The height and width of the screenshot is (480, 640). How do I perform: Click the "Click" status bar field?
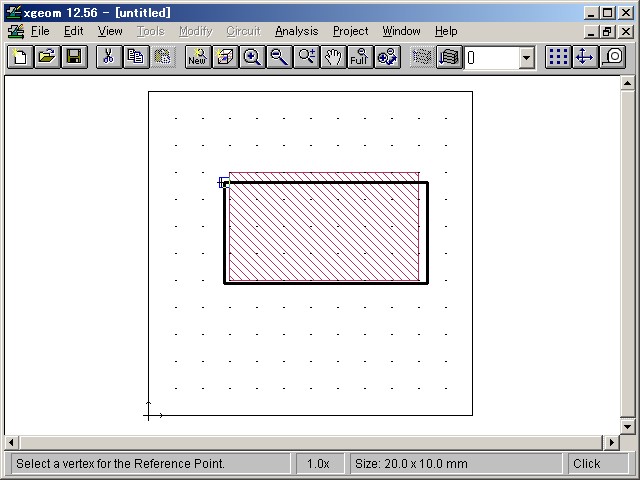(x=598, y=464)
